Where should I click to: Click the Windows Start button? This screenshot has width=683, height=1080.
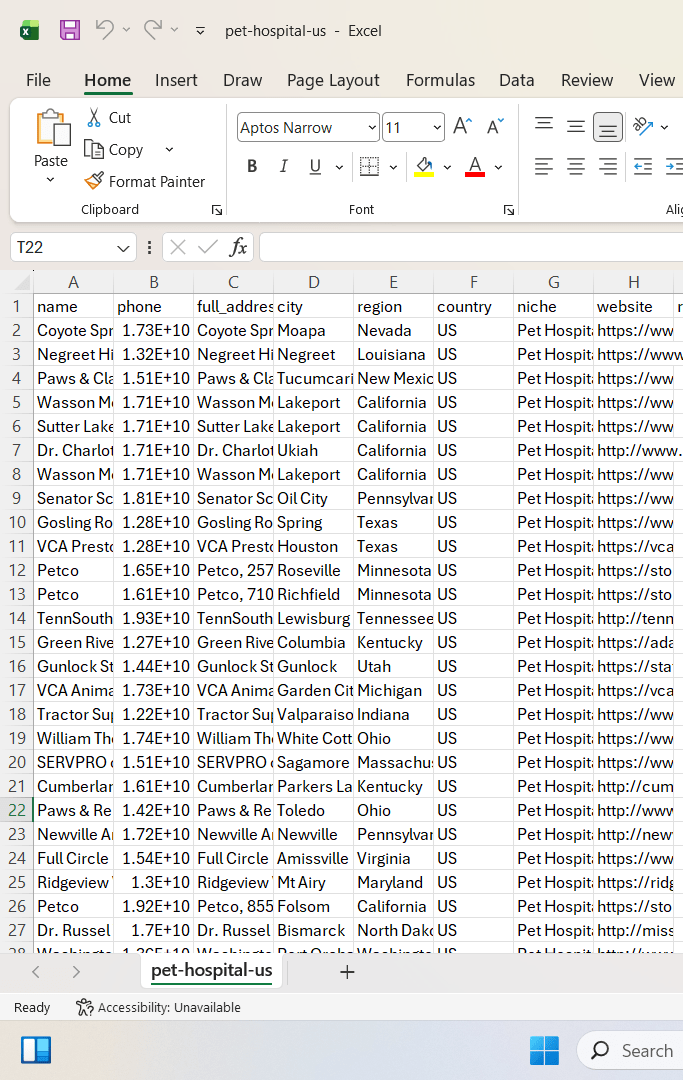544,1050
